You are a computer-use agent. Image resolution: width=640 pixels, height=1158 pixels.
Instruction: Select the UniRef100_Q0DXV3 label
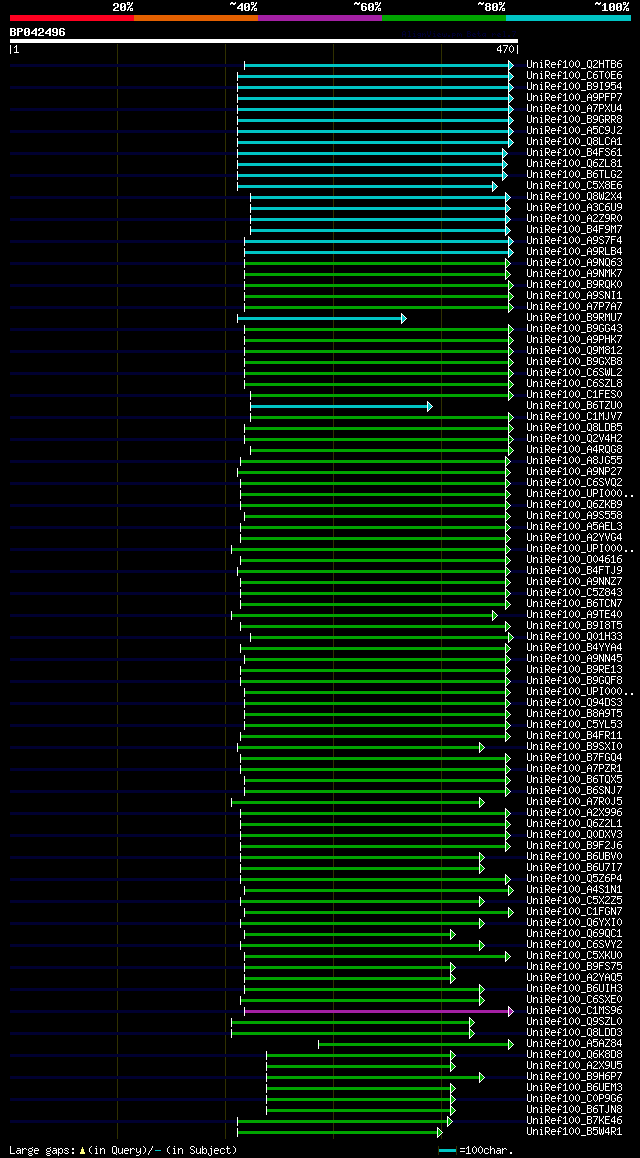point(574,835)
